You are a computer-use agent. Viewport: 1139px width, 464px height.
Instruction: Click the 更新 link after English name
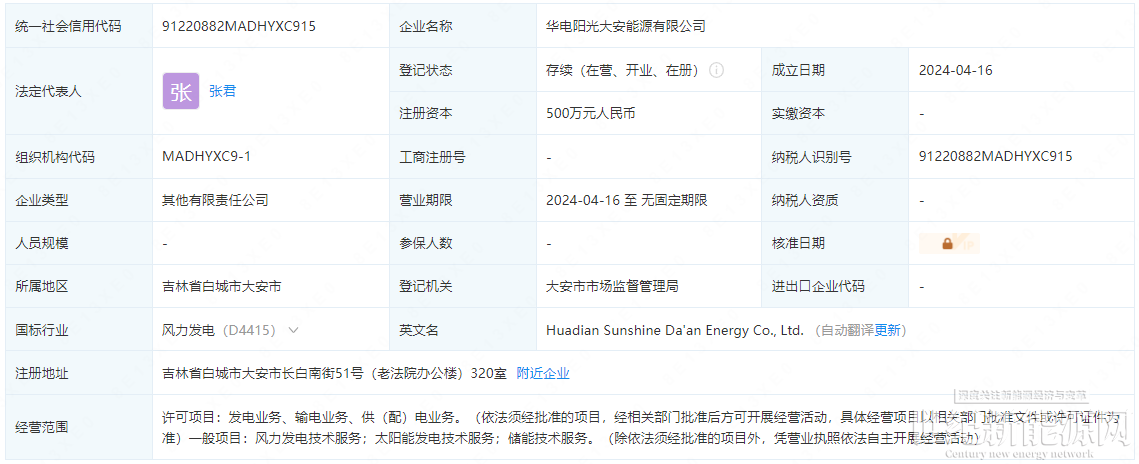[x=888, y=330]
